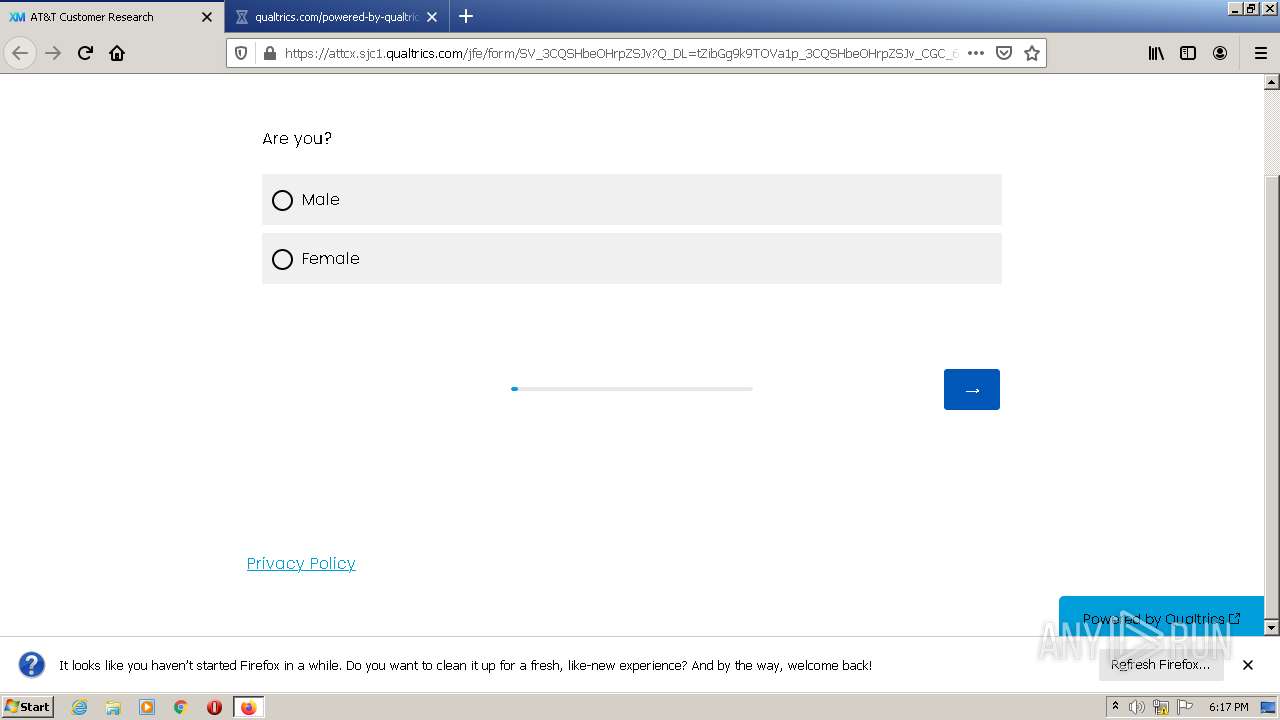
Task: Launch Internet Explorer from the taskbar
Action: coord(80,707)
